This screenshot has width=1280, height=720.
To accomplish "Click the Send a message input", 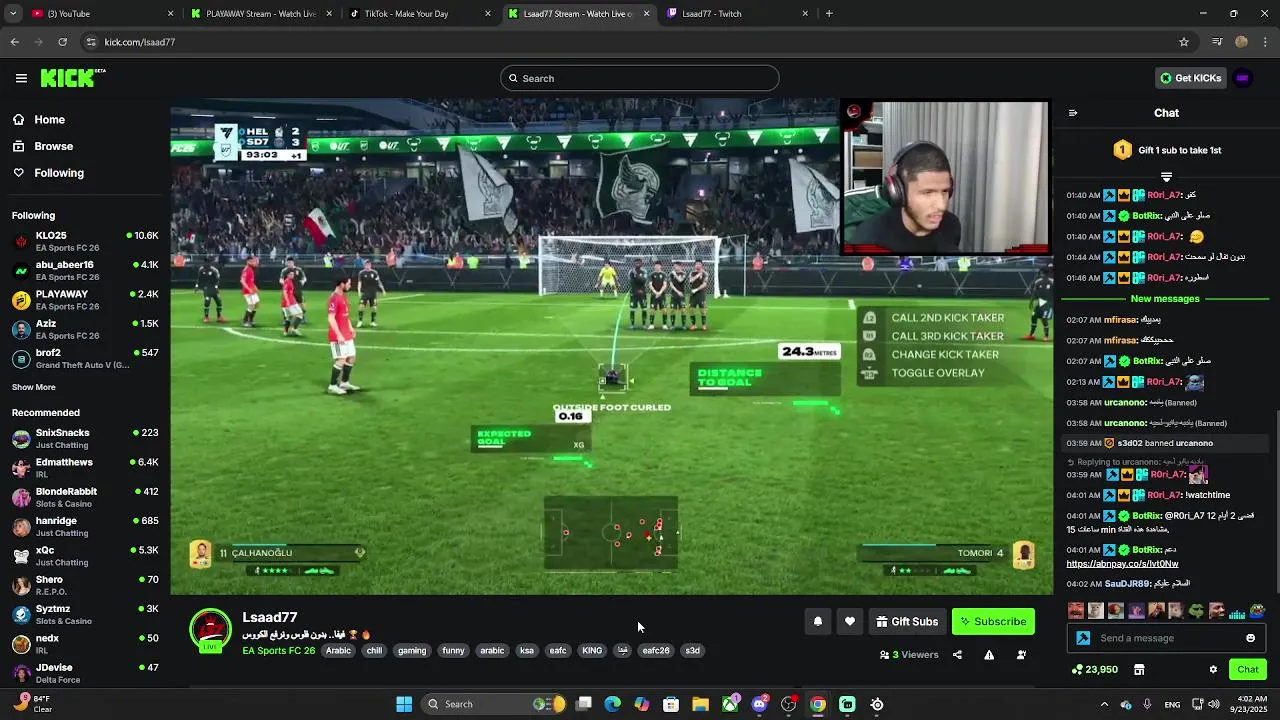I will (x=1167, y=638).
